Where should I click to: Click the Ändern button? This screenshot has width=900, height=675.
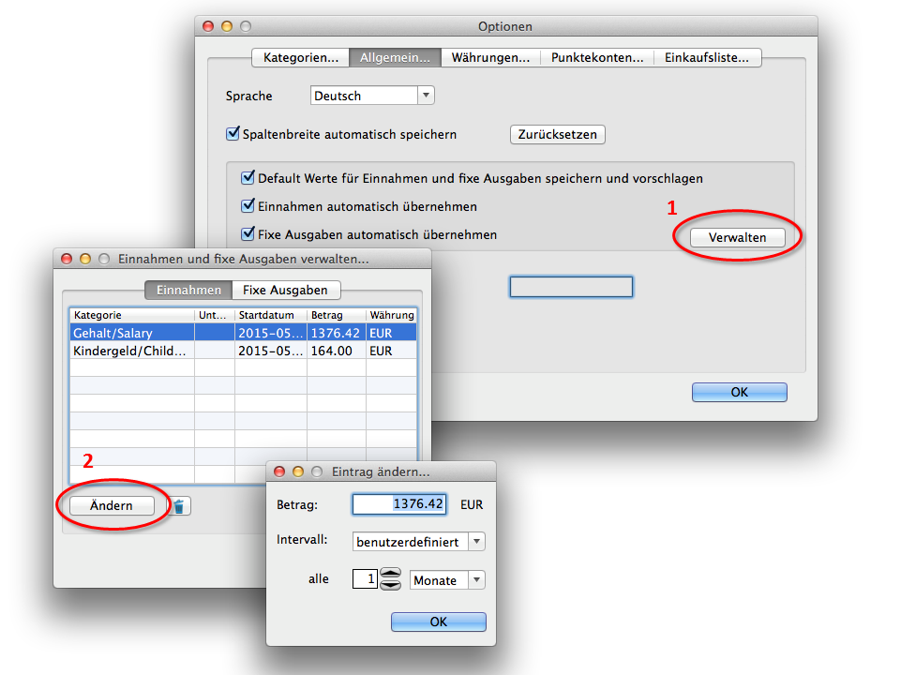[x=111, y=506]
